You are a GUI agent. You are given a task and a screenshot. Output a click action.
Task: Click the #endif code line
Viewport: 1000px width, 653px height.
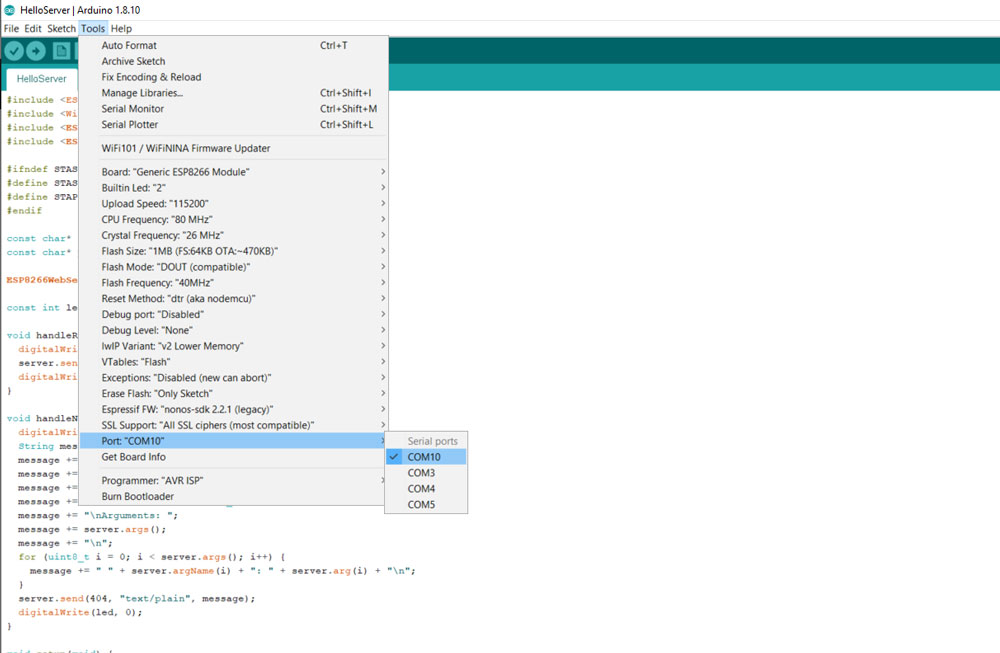[x=24, y=210]
